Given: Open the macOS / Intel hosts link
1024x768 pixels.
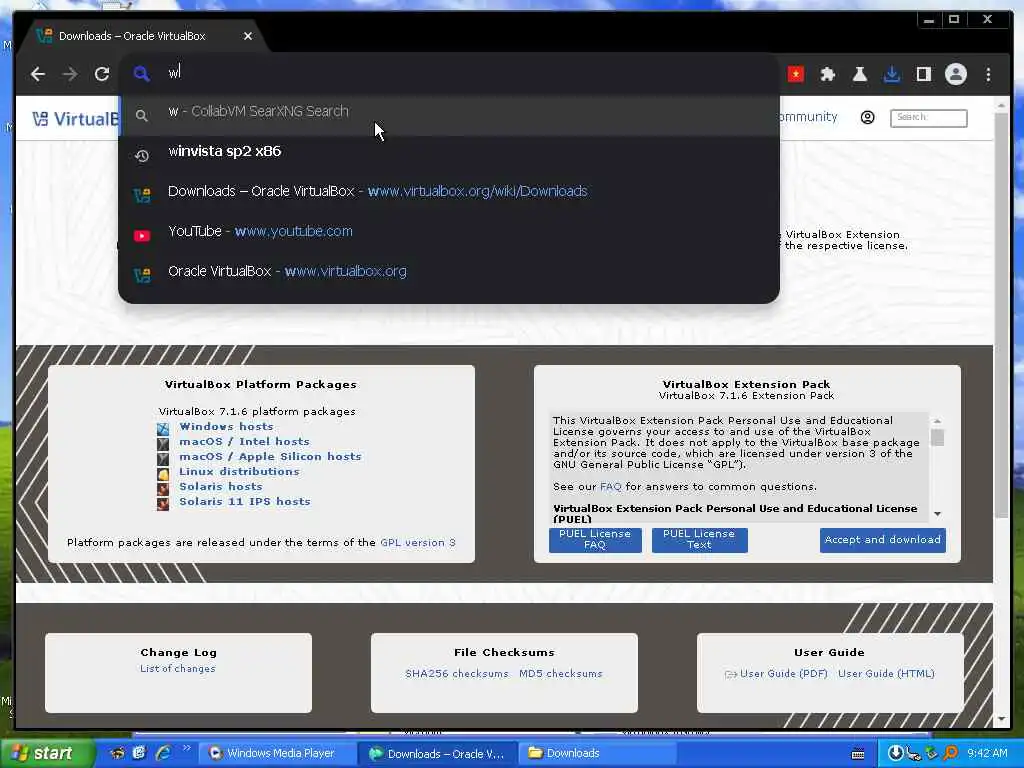Looking at the screenshot, I should [x=244, y=441].
